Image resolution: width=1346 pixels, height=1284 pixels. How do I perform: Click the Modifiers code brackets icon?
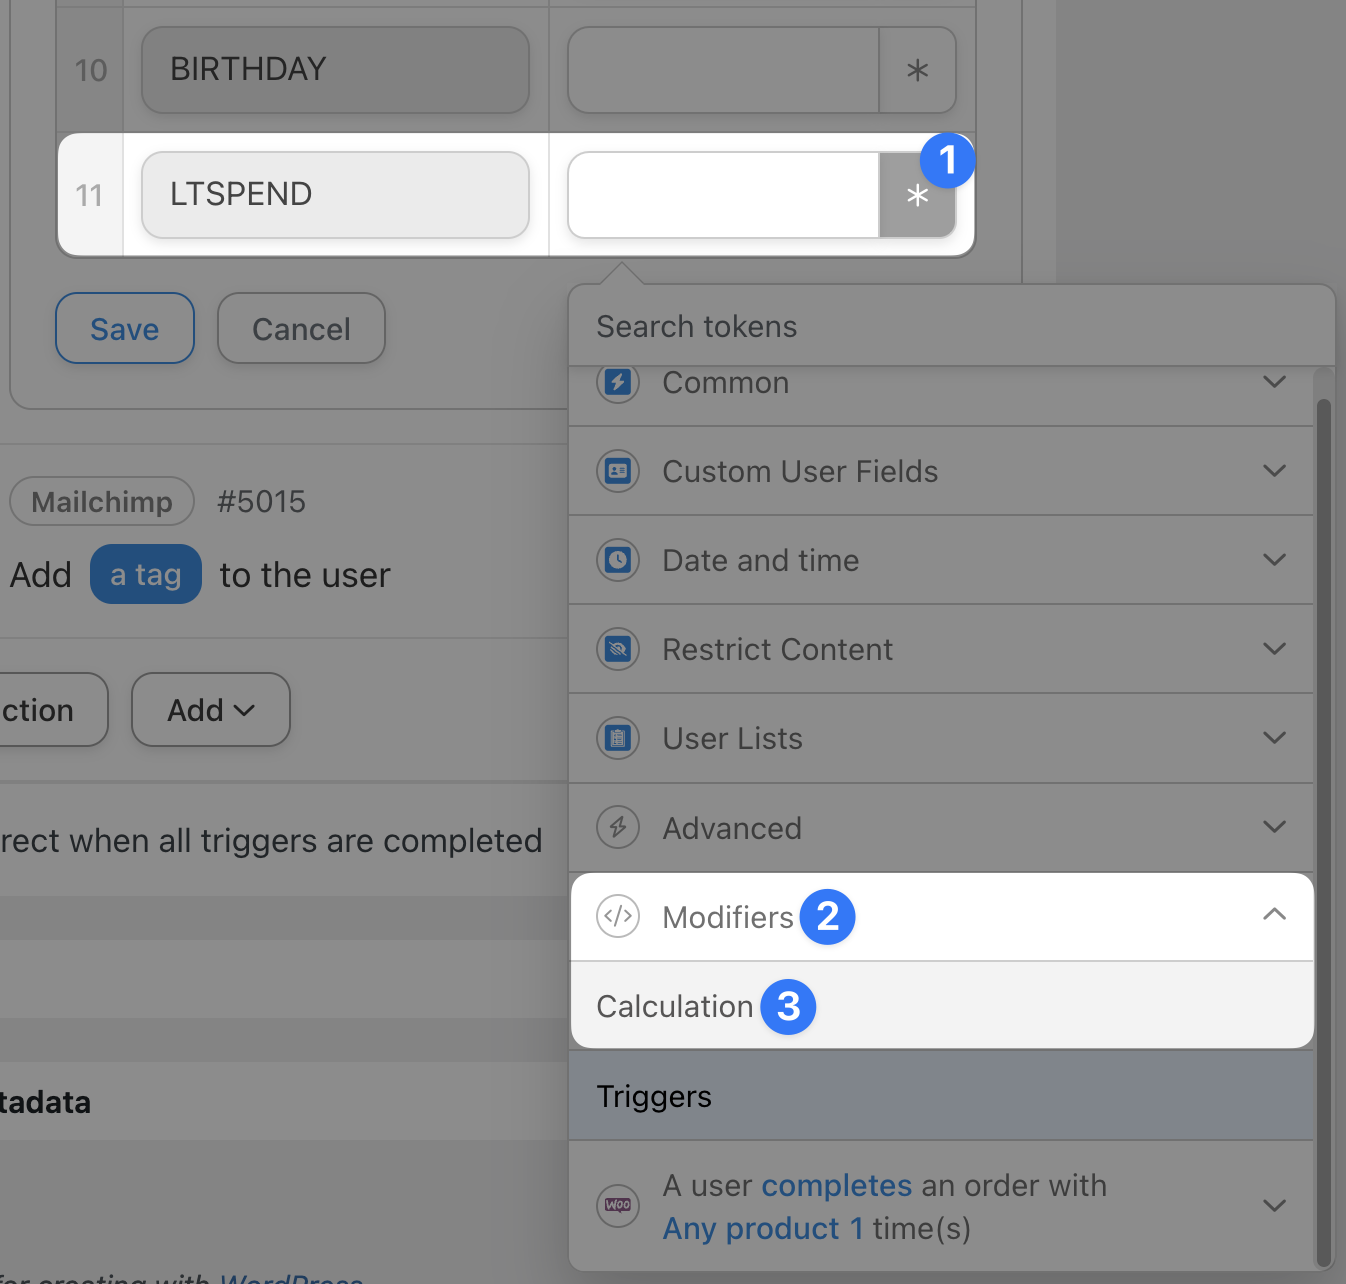click(618, 916)
